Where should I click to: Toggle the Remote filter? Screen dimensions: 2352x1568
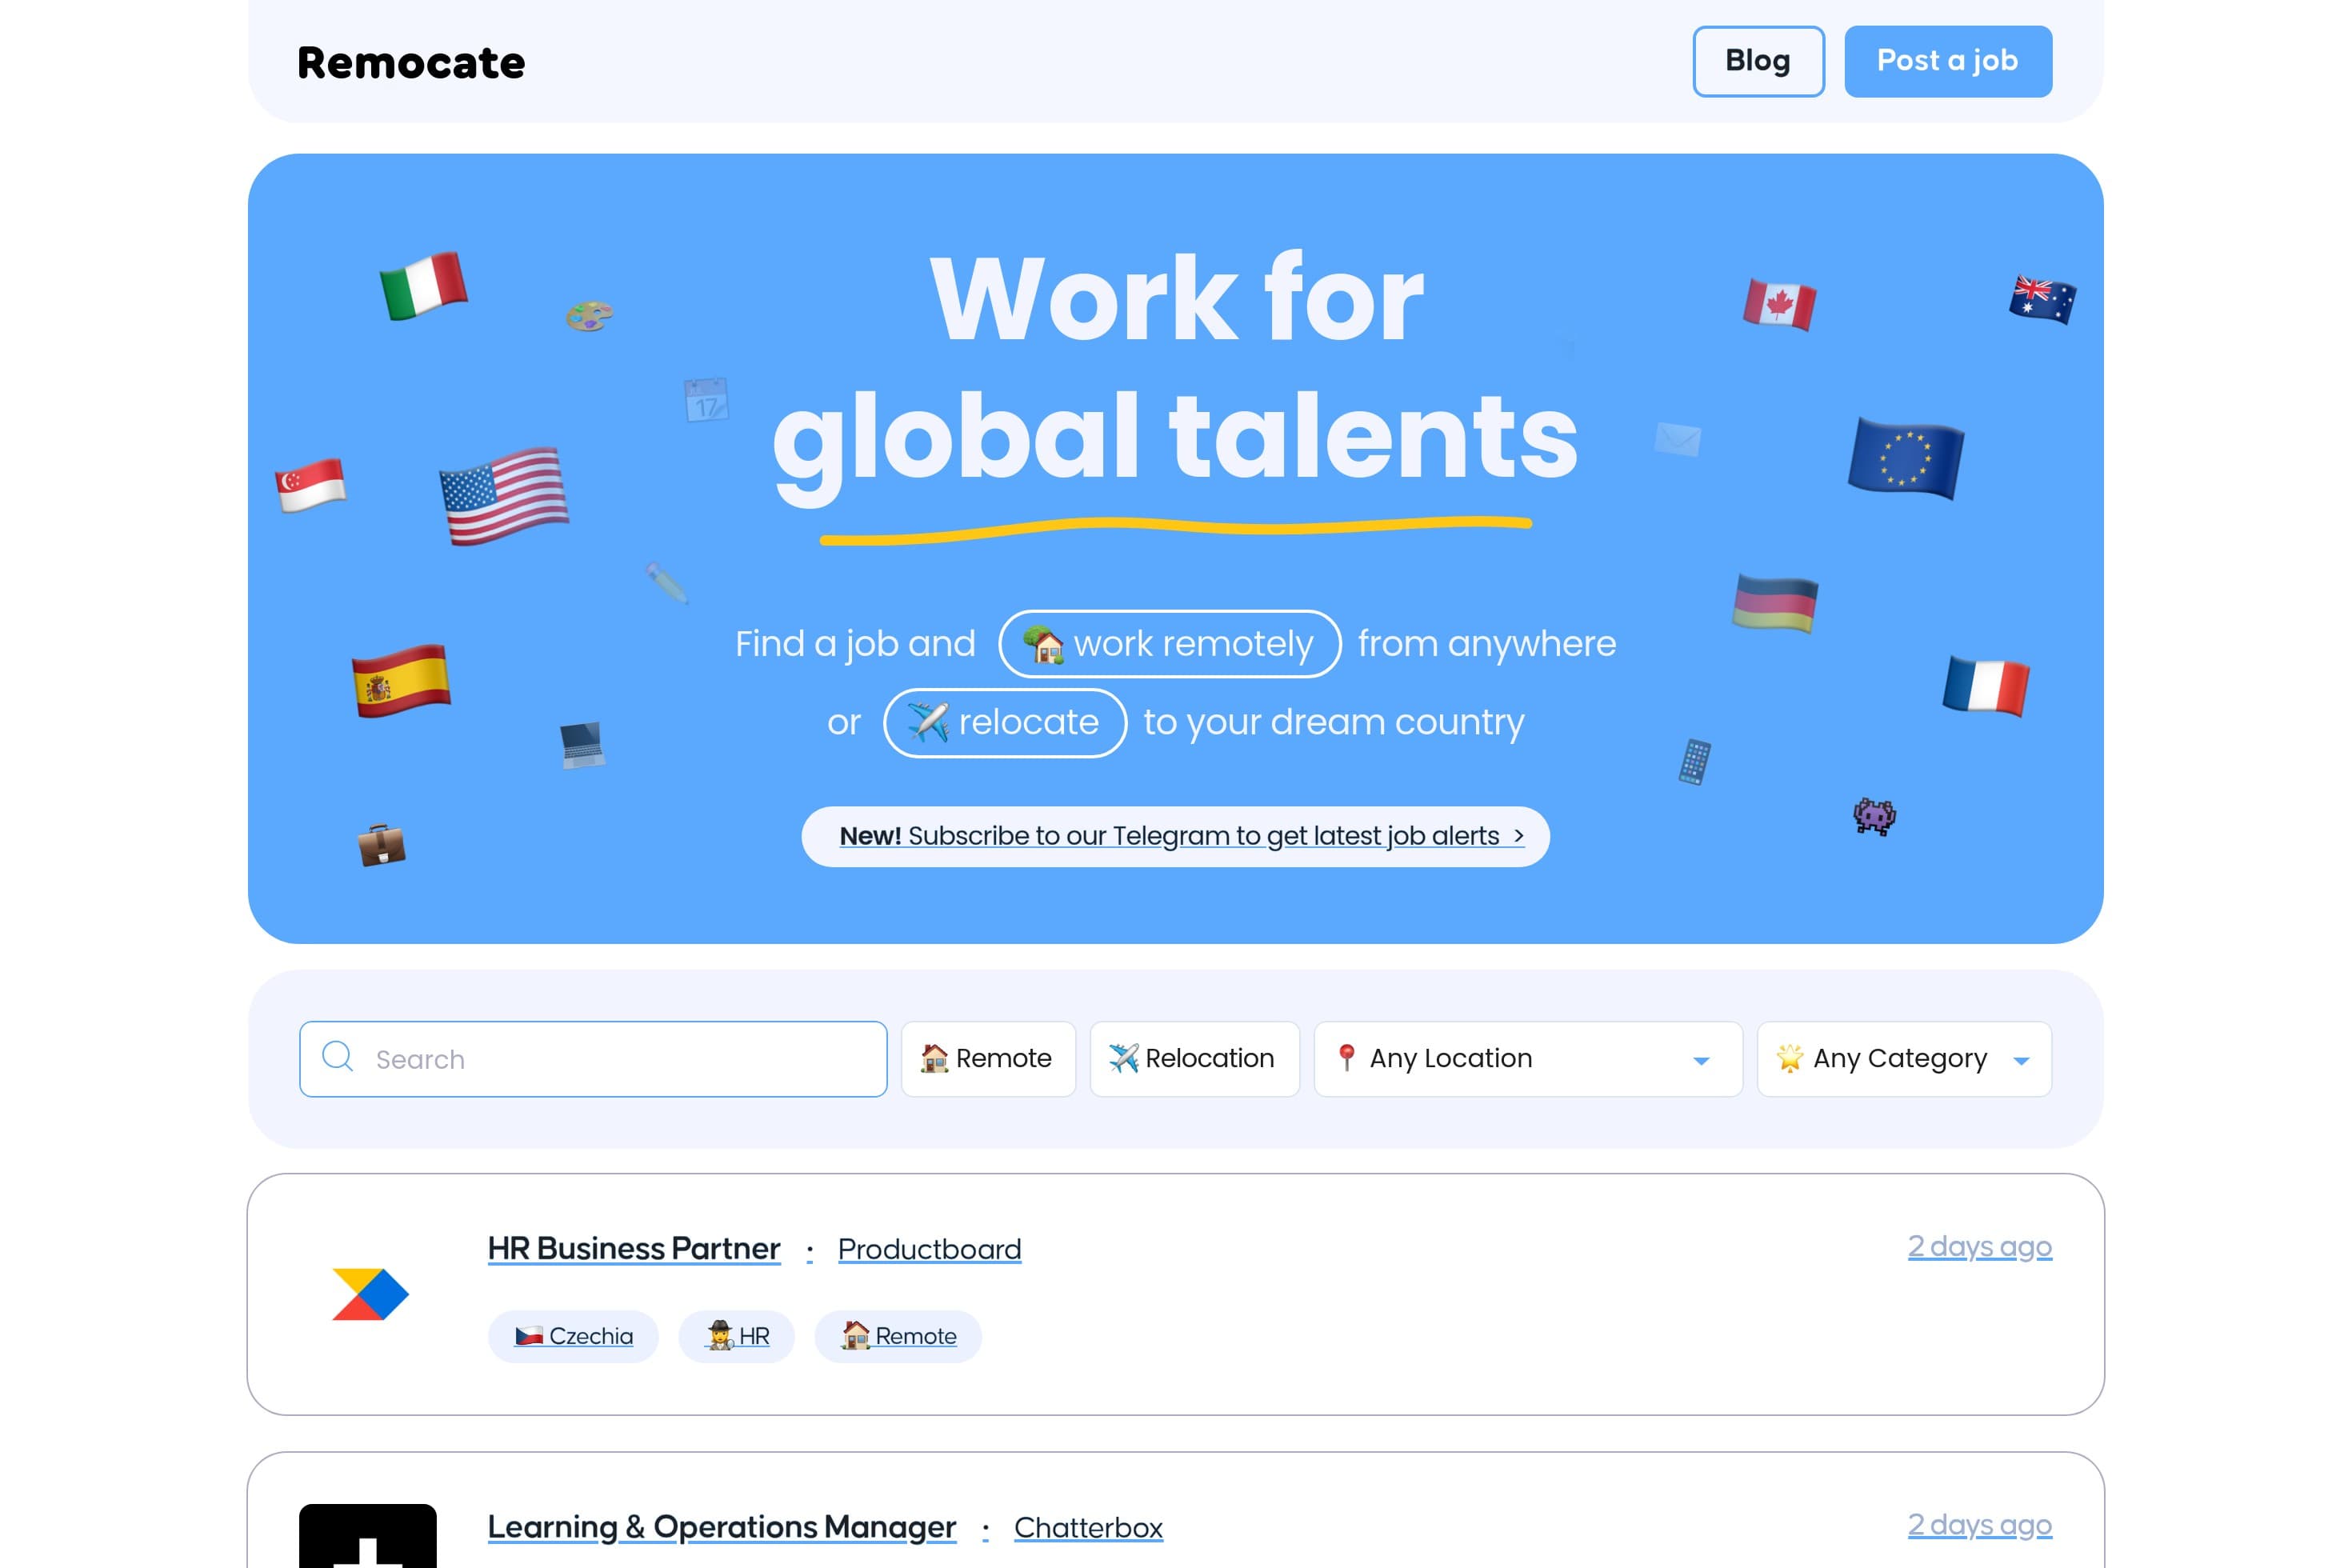[988, 1058]
